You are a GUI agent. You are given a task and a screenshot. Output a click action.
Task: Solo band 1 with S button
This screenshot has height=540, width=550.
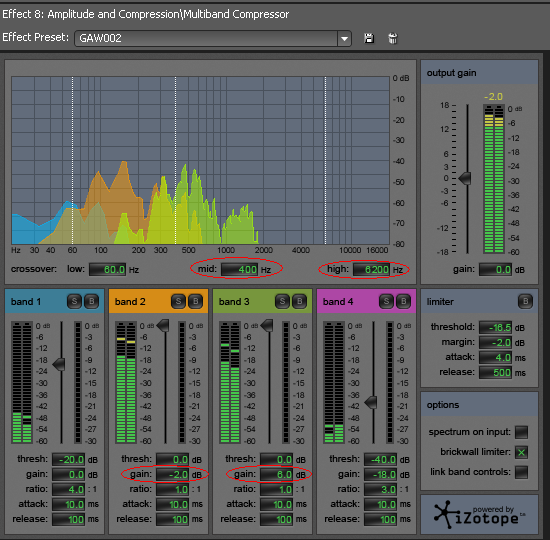pos(74,301)
